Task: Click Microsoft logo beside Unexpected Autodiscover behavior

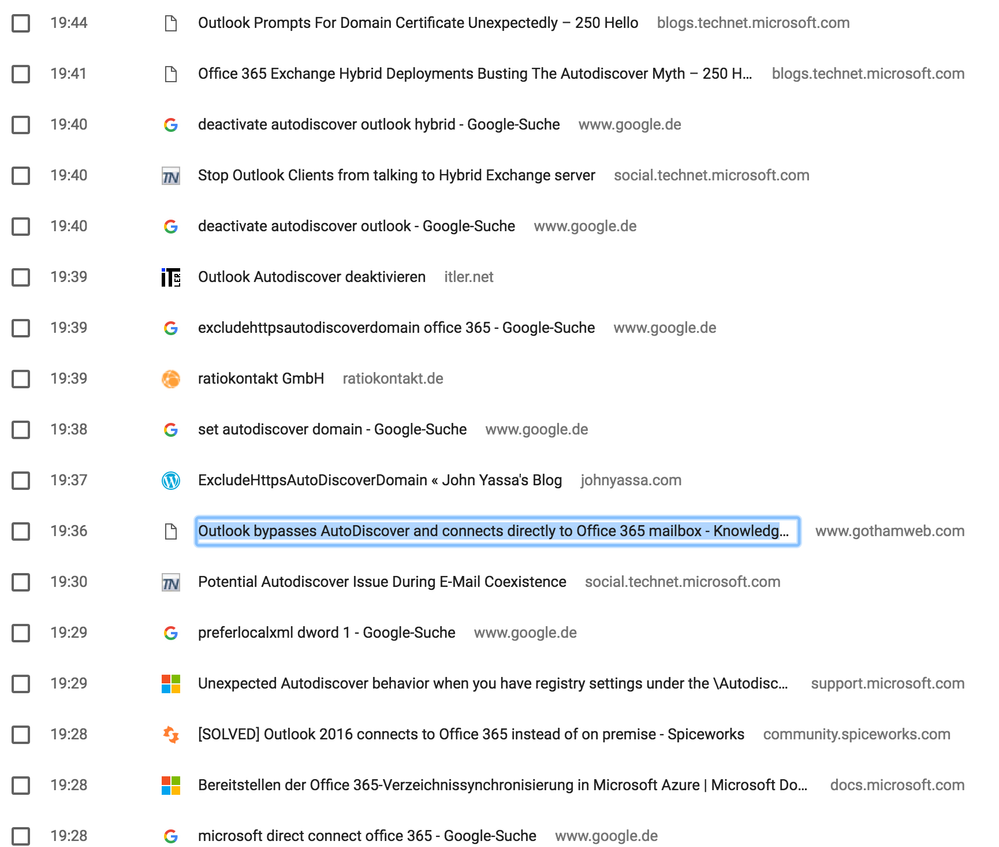Action: pyautogui.click(x=171, y=684)
